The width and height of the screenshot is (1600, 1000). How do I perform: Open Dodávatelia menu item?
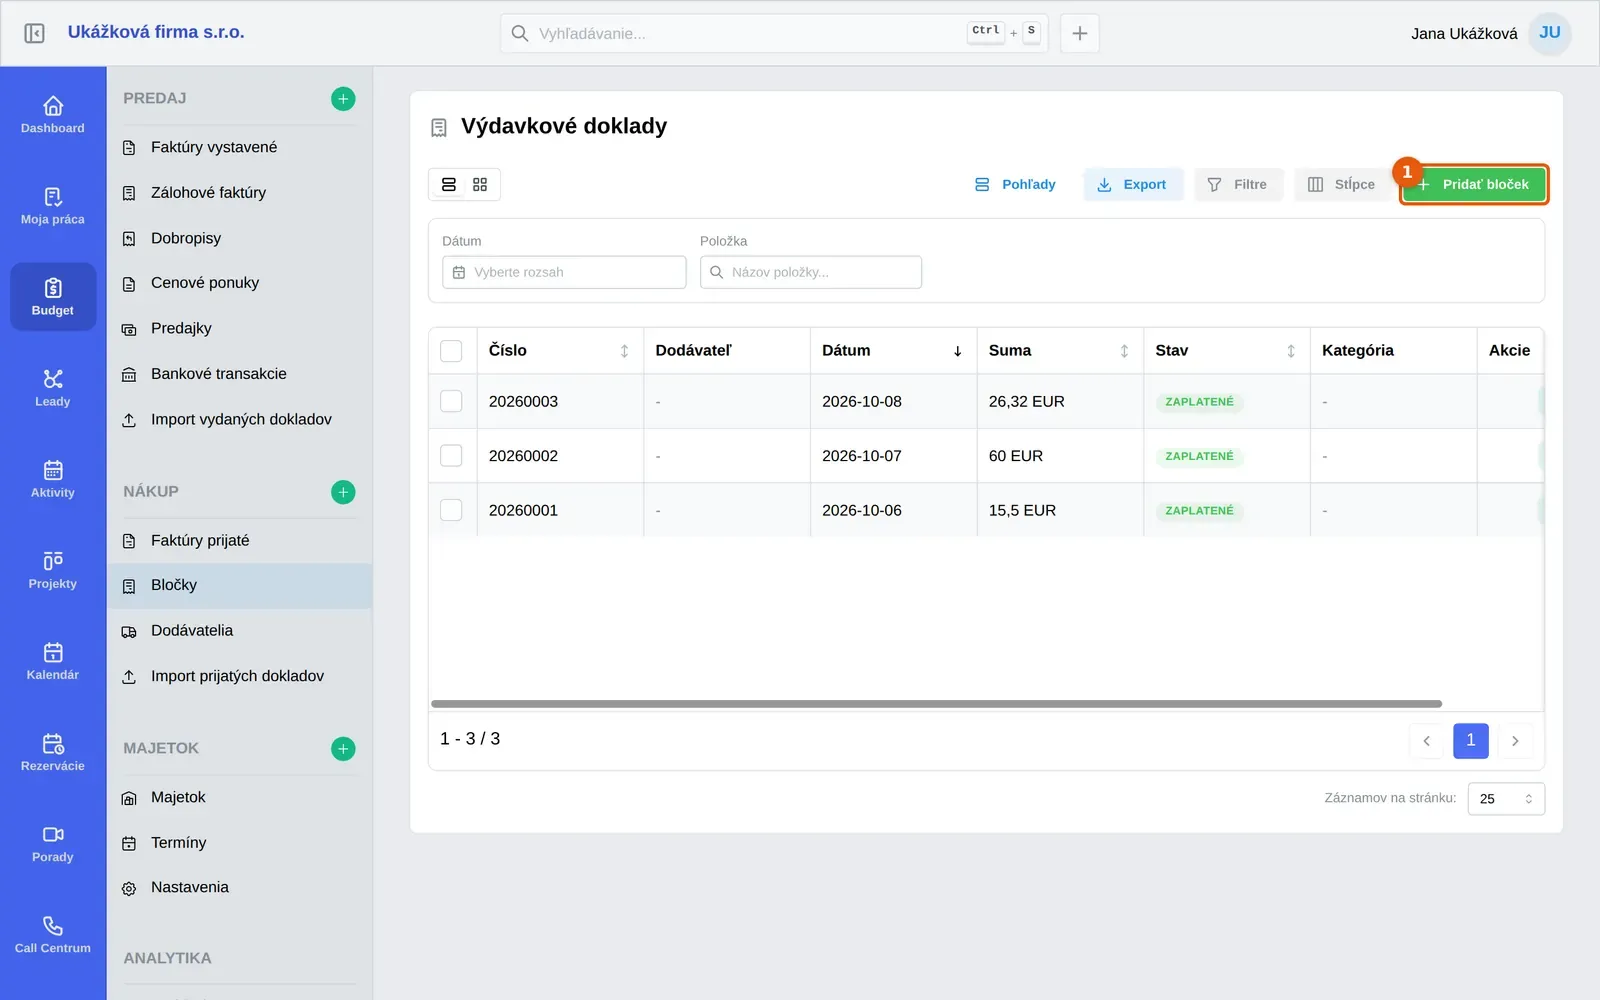tap(239, 631)
